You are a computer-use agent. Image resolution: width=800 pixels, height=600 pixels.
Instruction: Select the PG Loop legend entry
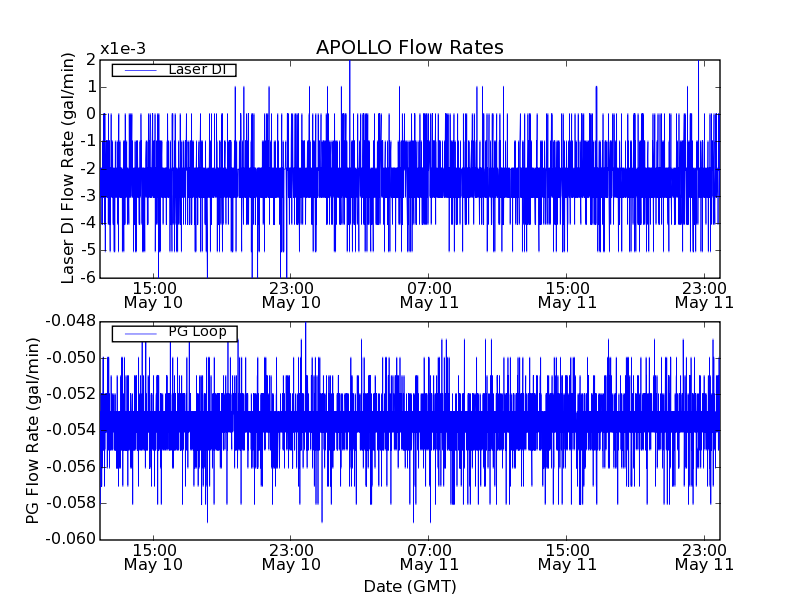point(197,332)
